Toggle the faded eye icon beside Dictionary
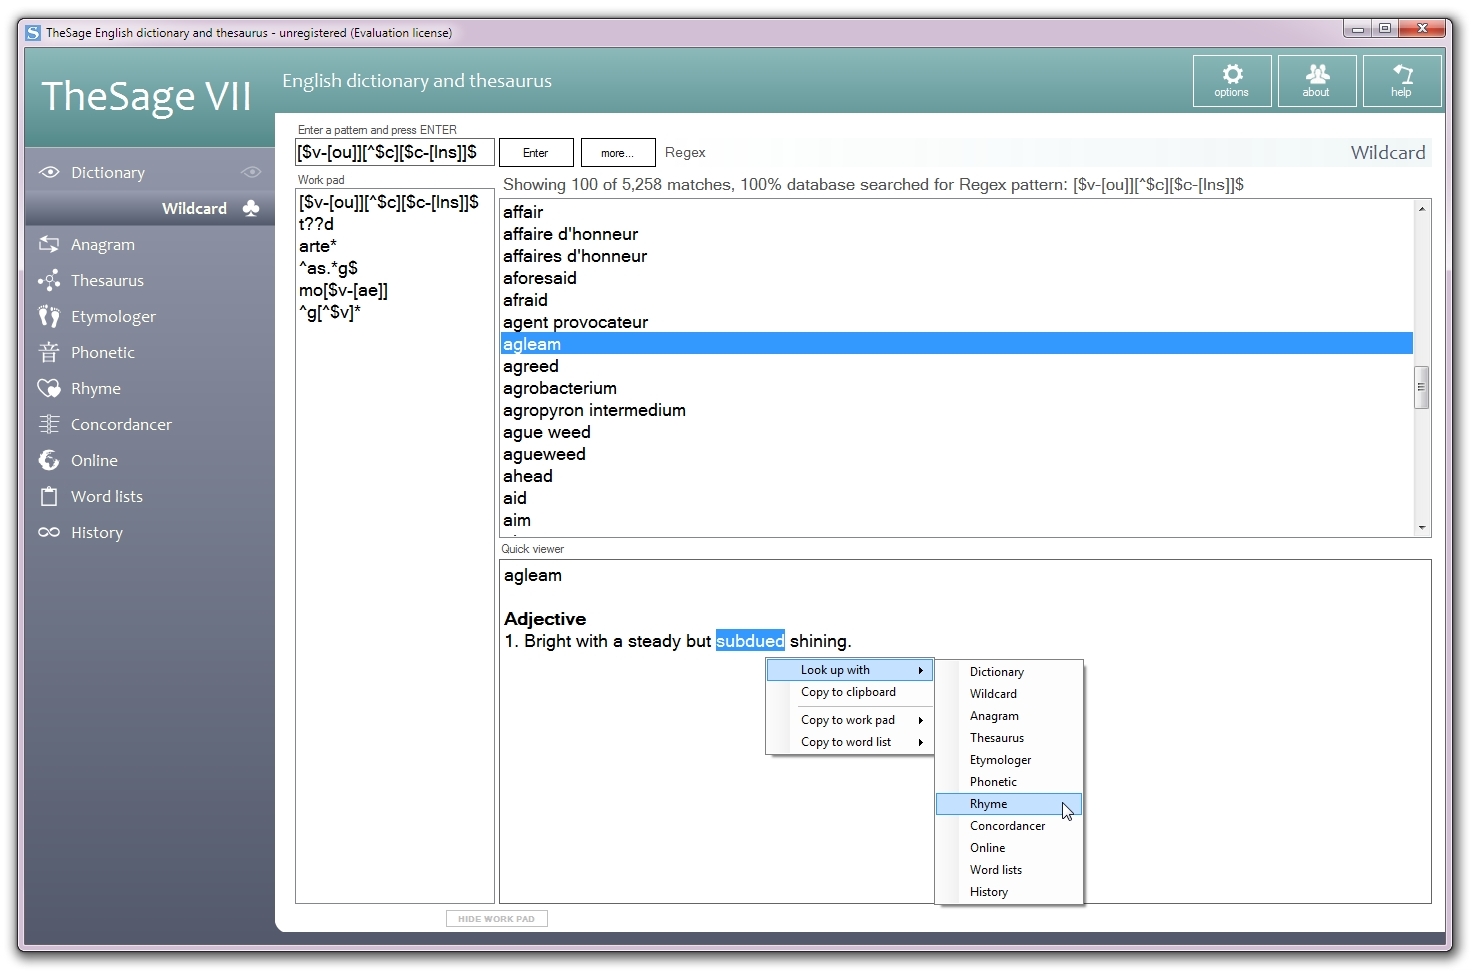1472x971 pixels. point(251,172)
